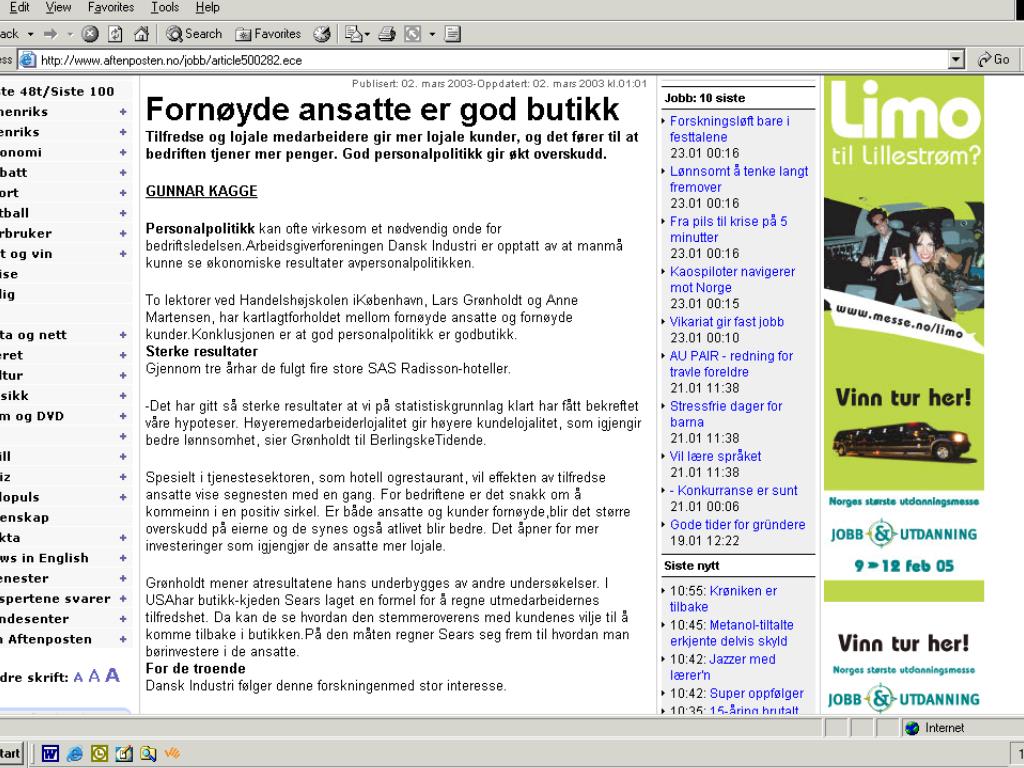The height and width of the screenshot is (768, 1024).
Task: Open the yellow clock icon in quick launch
Action: [99, 754]
